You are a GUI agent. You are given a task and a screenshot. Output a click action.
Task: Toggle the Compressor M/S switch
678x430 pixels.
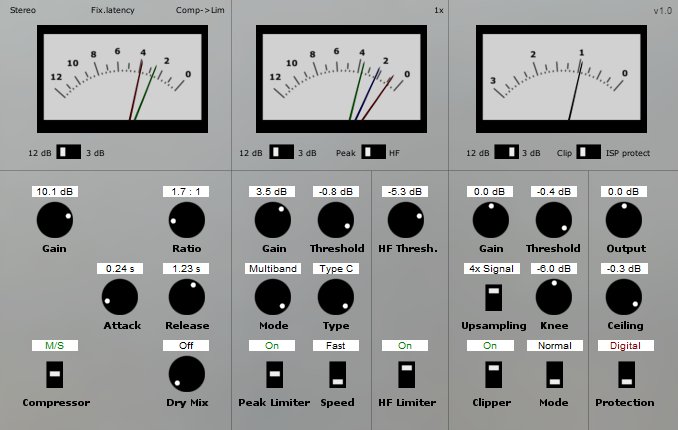[54, 375]
